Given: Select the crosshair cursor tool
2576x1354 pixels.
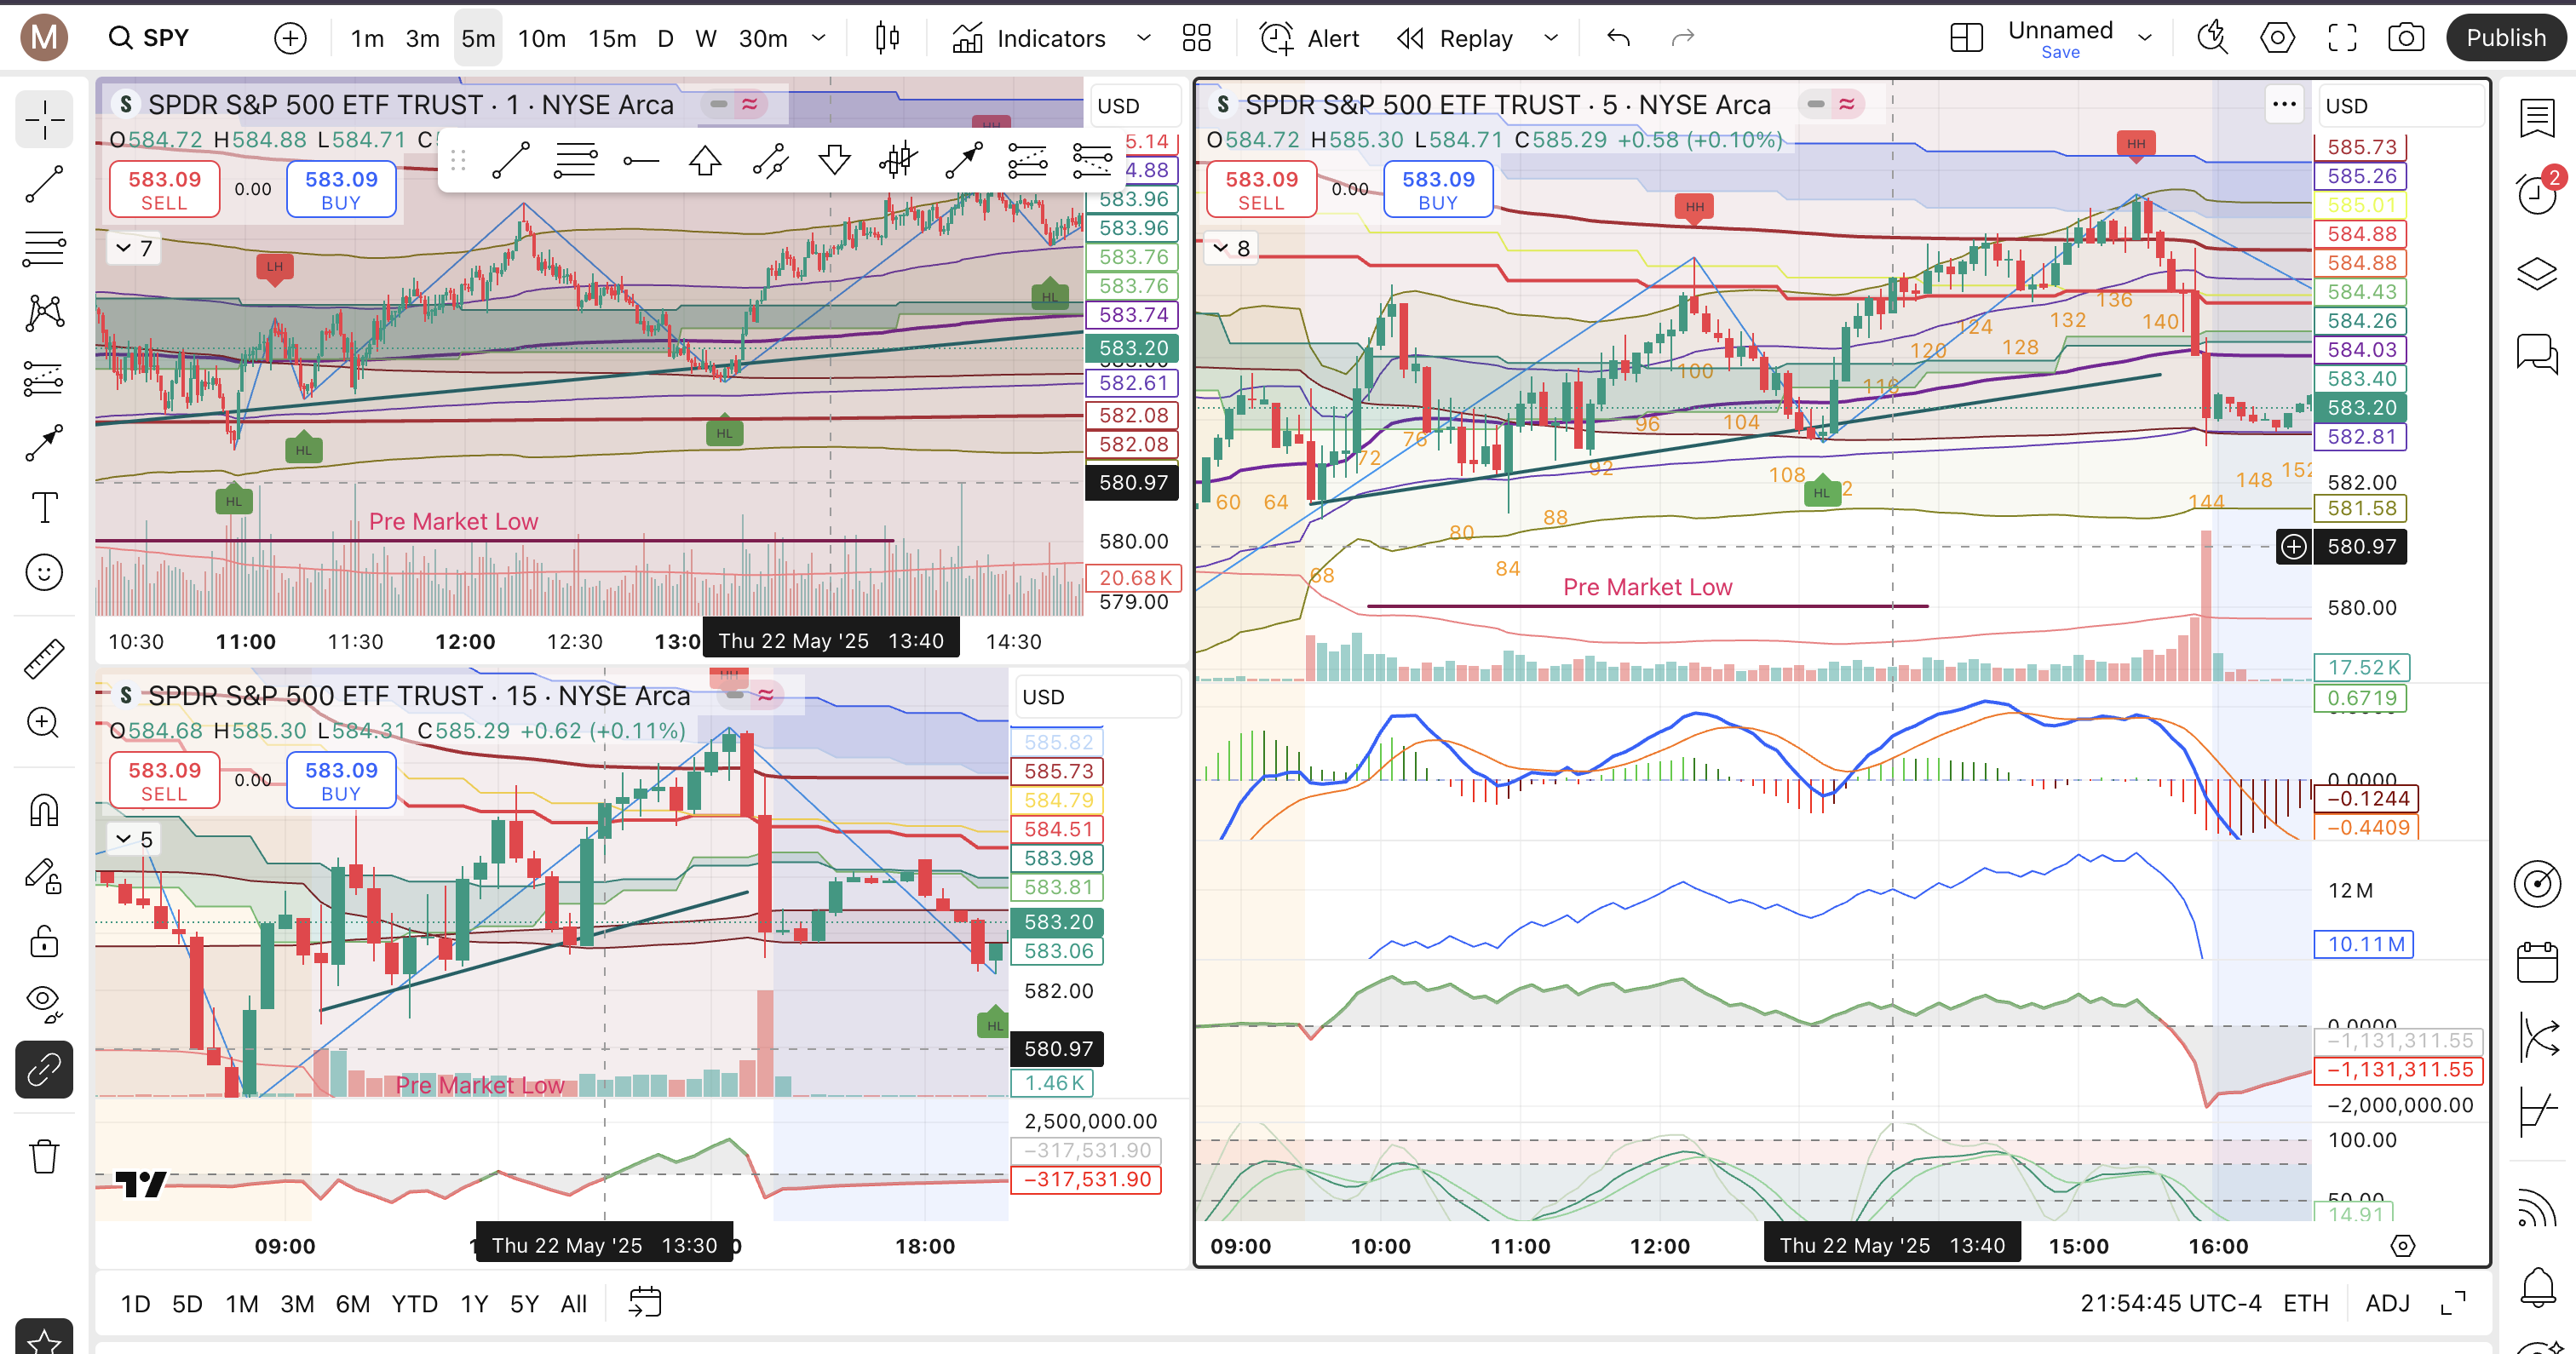Looking at the screenshot, I should click(44, 120).
